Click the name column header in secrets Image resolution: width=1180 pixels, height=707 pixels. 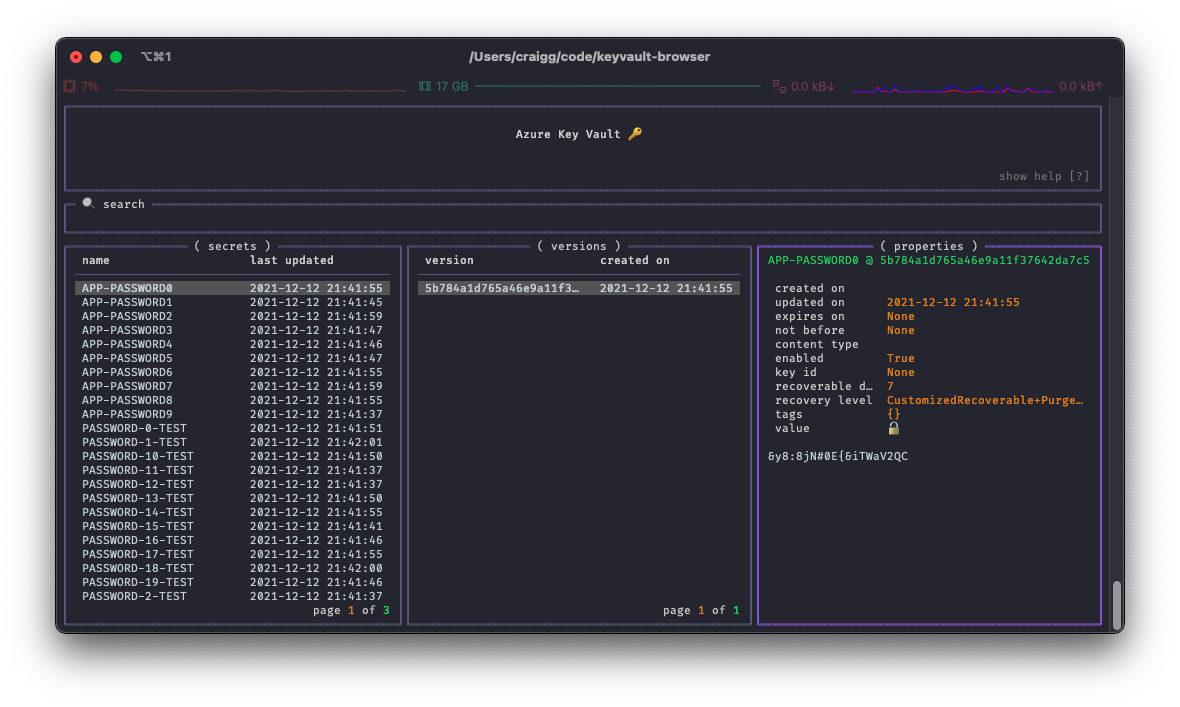pos(96,260)
